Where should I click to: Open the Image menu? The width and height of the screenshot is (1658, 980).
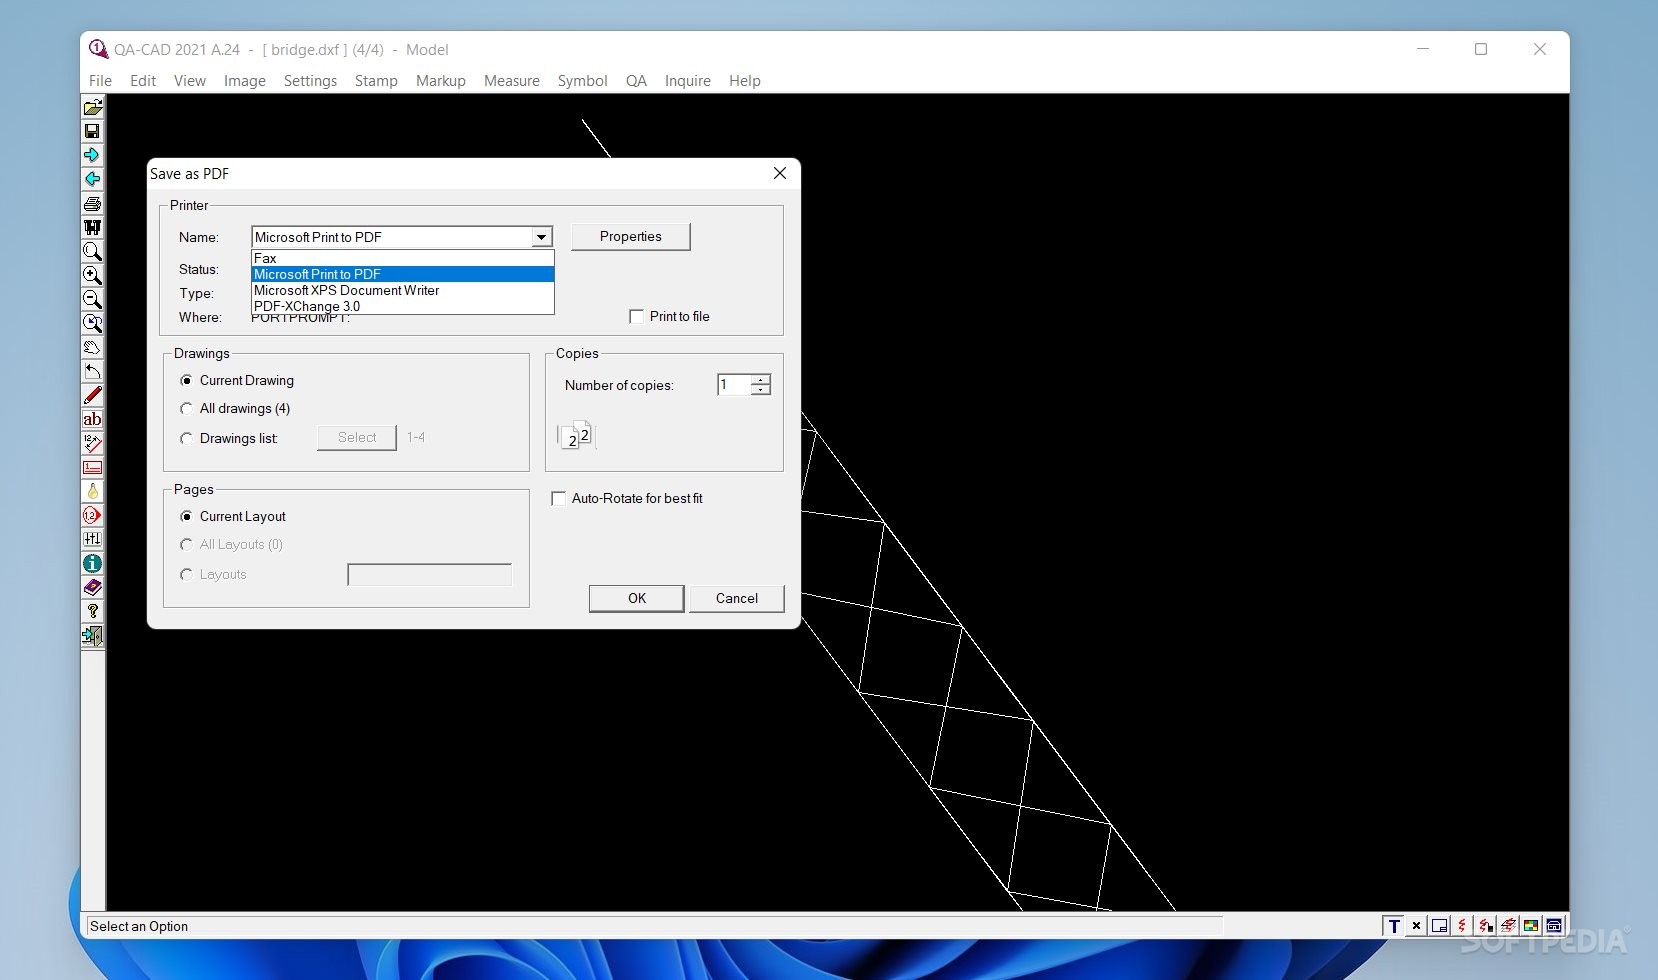point(245,81)
